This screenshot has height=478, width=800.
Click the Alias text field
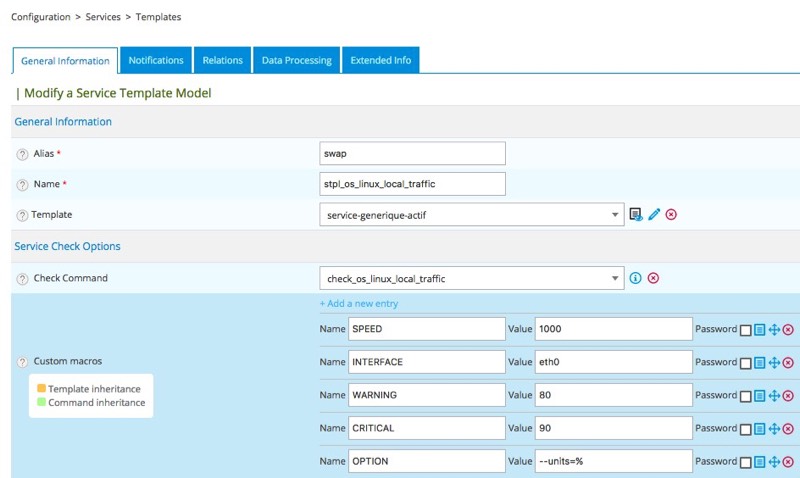[x=412, y=153]
